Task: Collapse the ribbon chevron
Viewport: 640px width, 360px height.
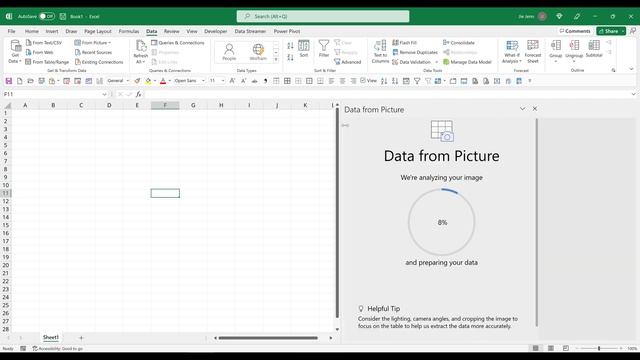Action: (x=631, y=69)
